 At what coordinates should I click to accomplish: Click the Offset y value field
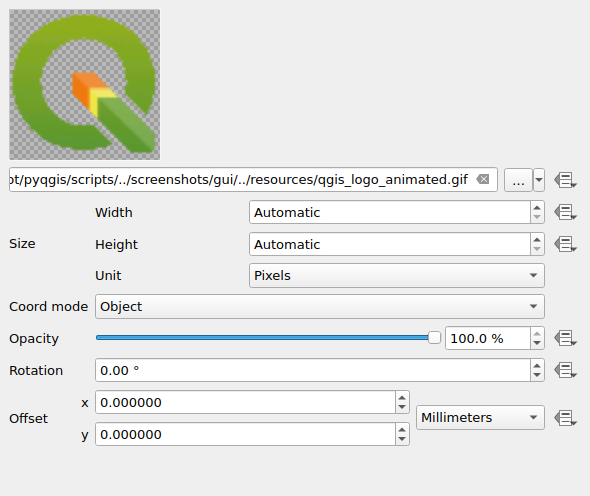pyautogui.click(x=245, y=434)
